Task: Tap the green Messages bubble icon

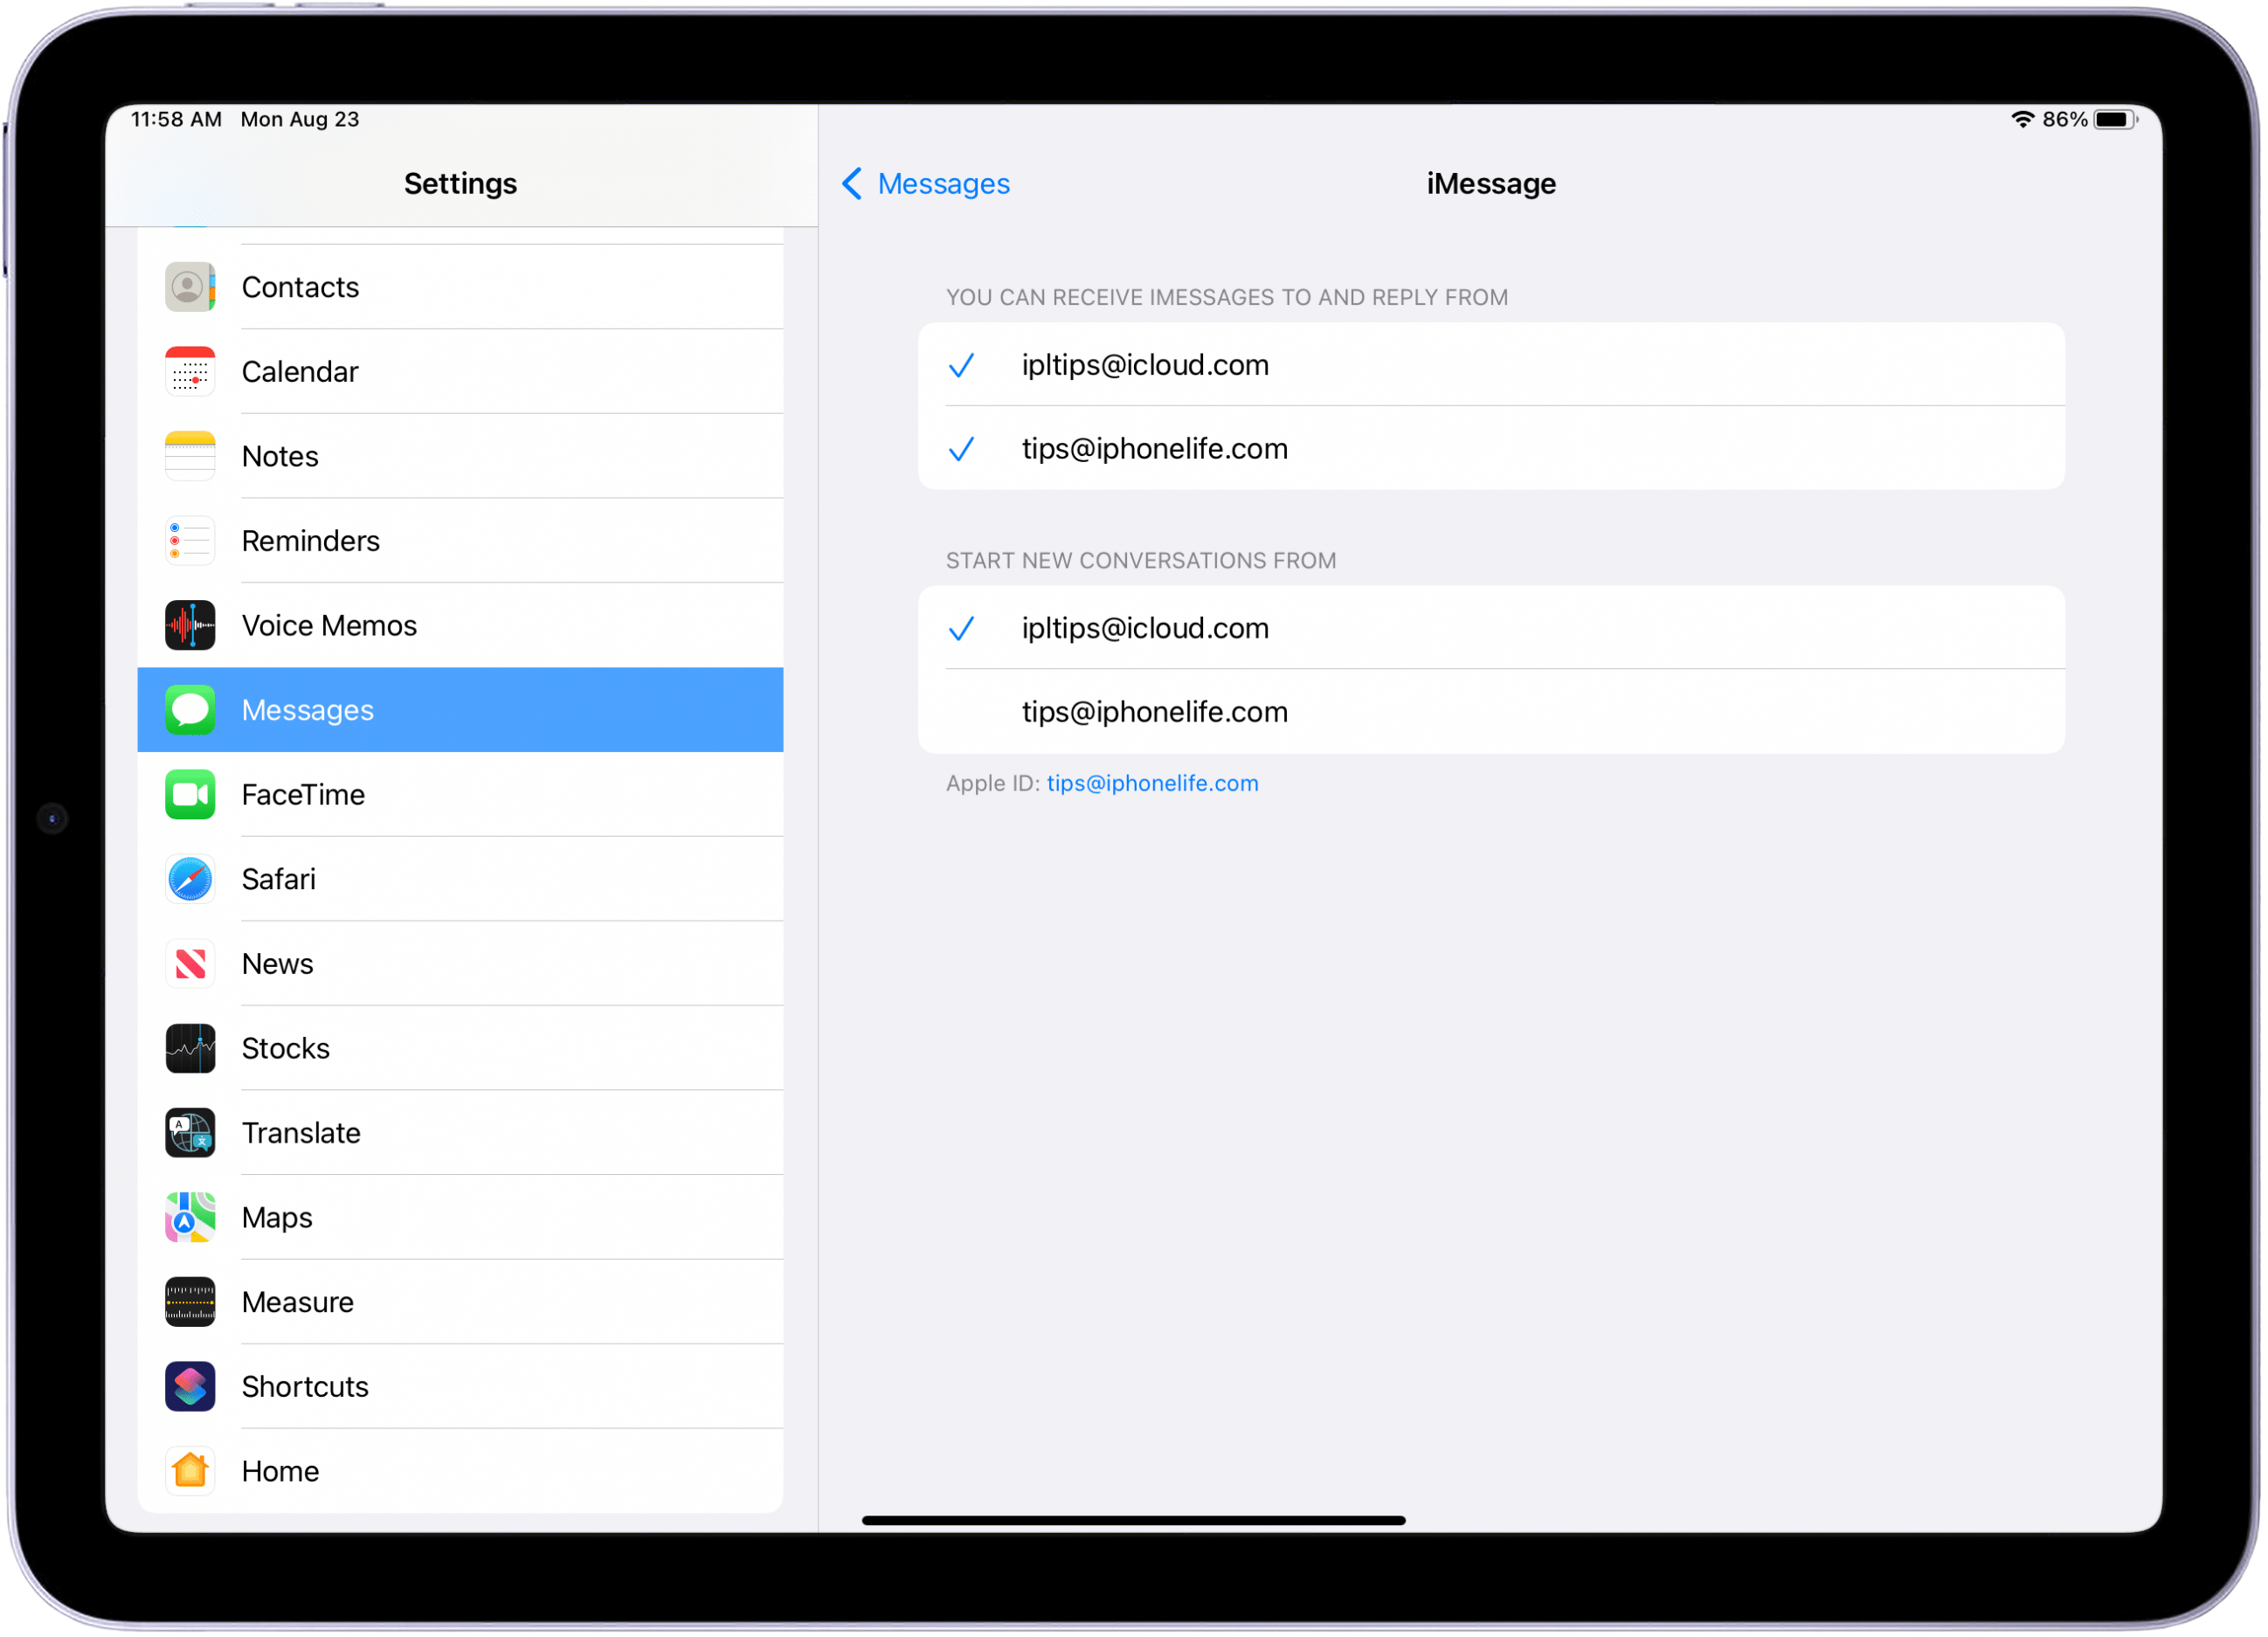Action: click(190, 711)
